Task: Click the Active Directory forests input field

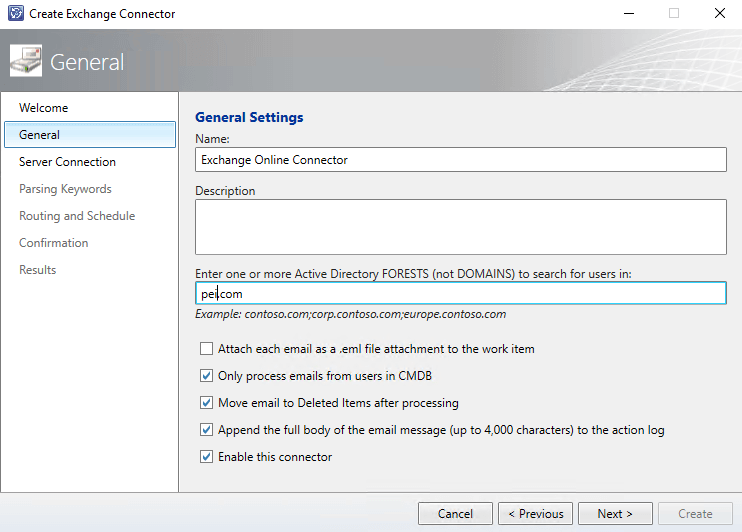Action: pos(461,293)
